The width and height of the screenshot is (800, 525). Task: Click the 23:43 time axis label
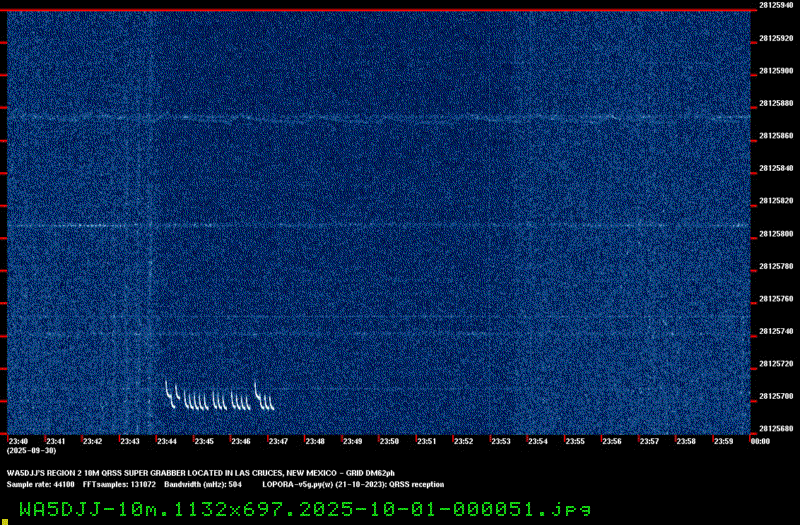click(130, 441)
